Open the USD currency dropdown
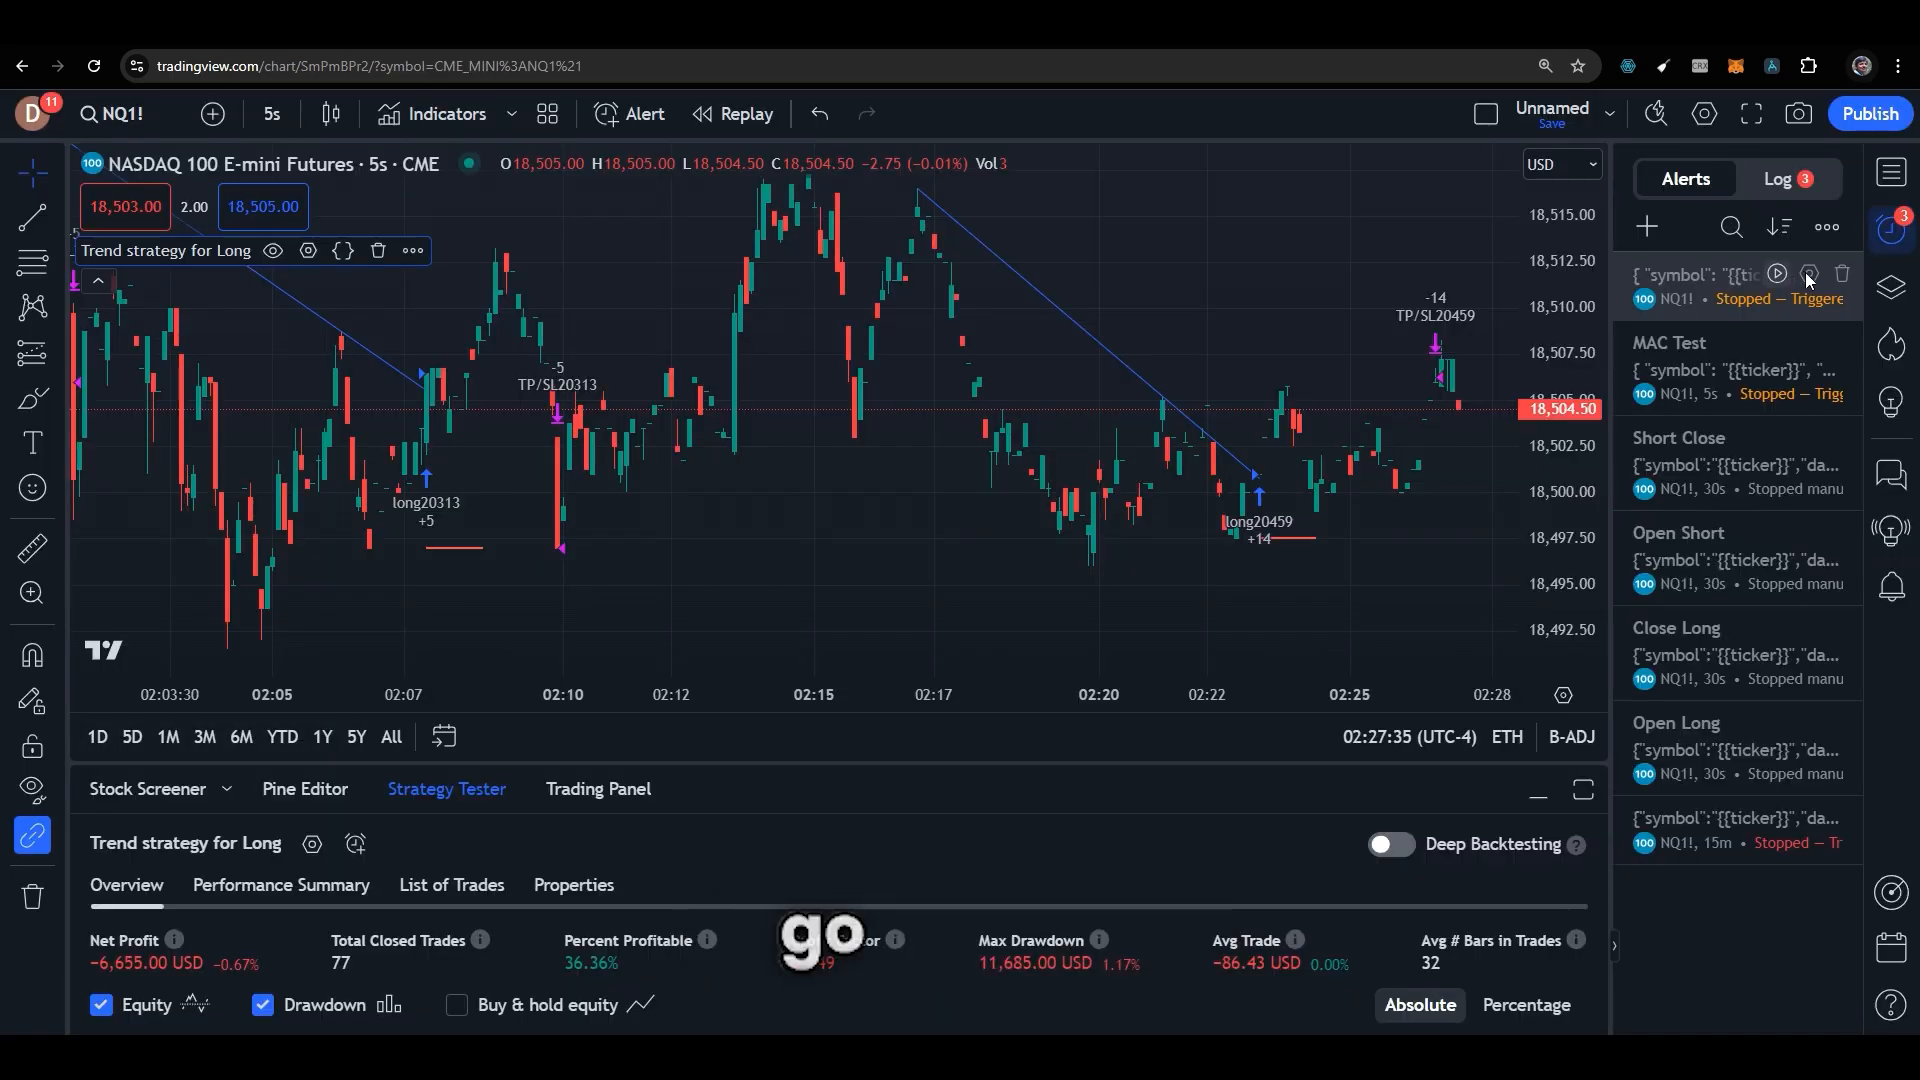Screen dimensions: 1920x1080 pos(1562,164)
